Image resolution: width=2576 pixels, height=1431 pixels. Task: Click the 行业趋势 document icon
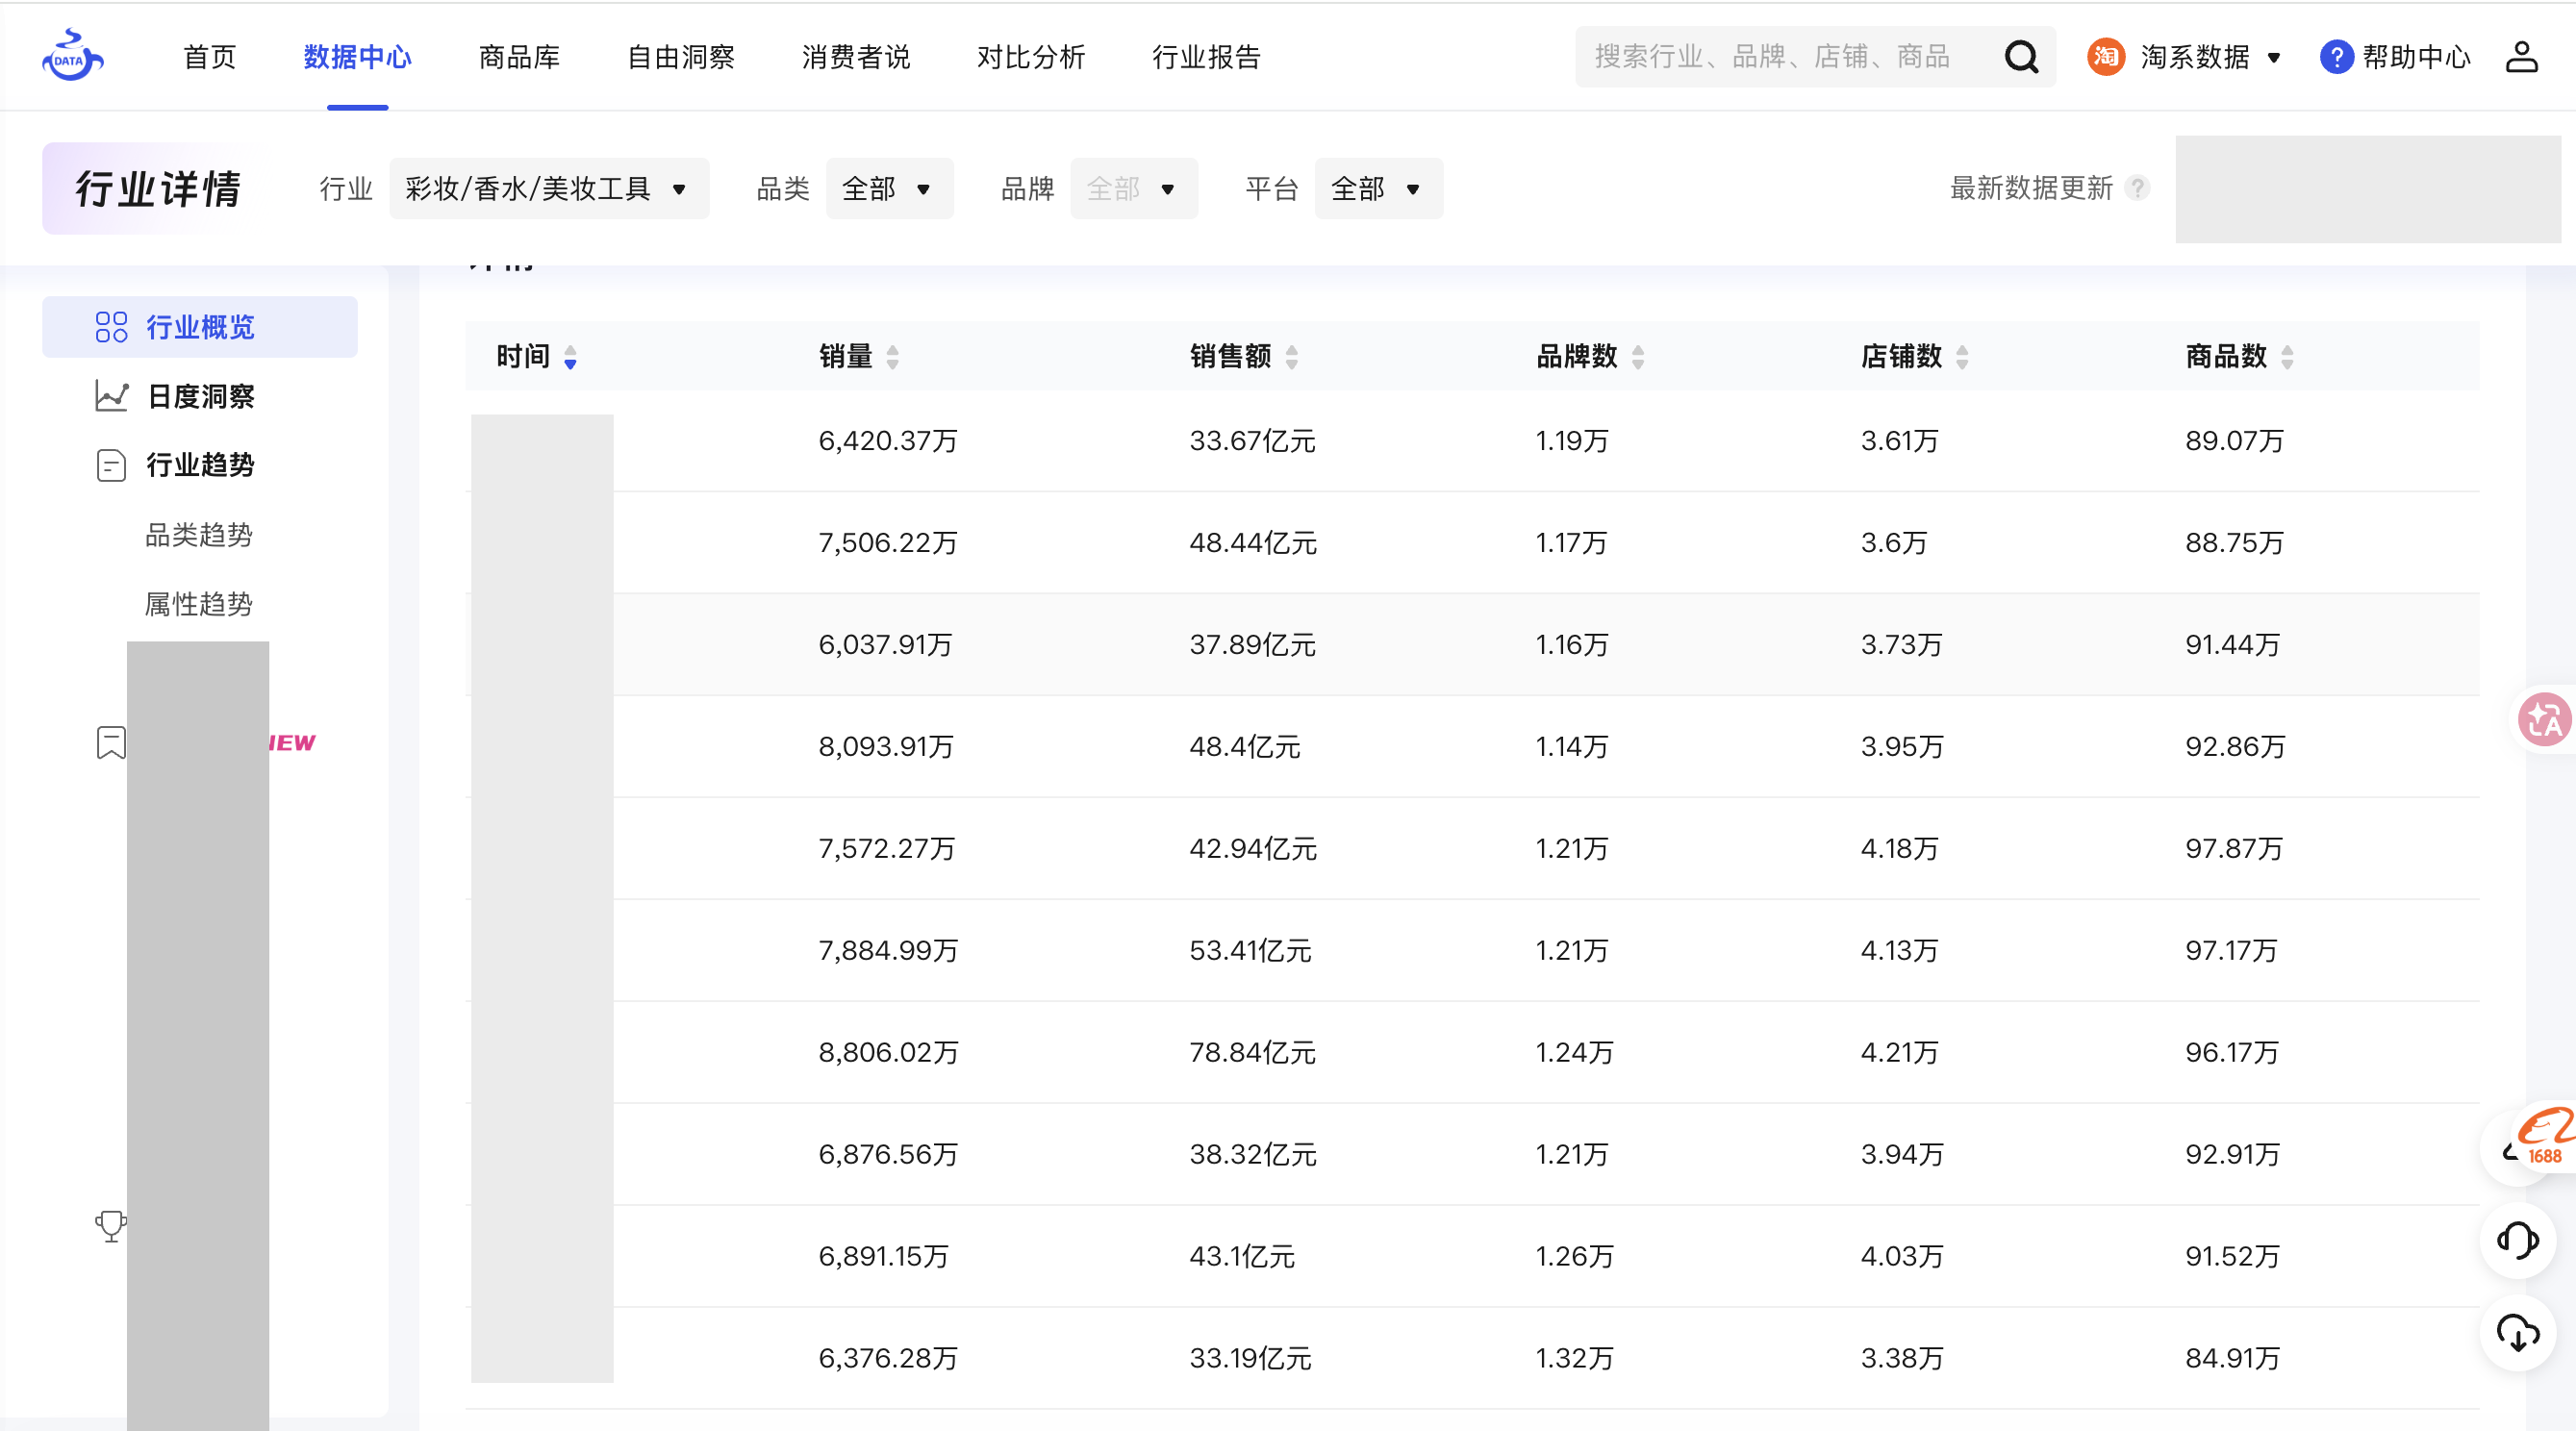111,465
